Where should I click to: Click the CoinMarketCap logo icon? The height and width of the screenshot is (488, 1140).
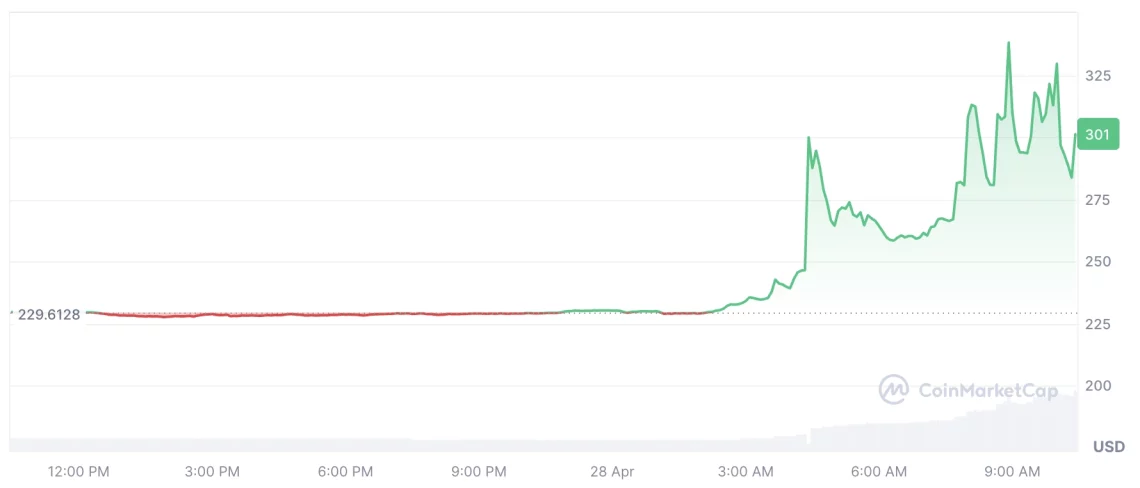tap(893, 389)
